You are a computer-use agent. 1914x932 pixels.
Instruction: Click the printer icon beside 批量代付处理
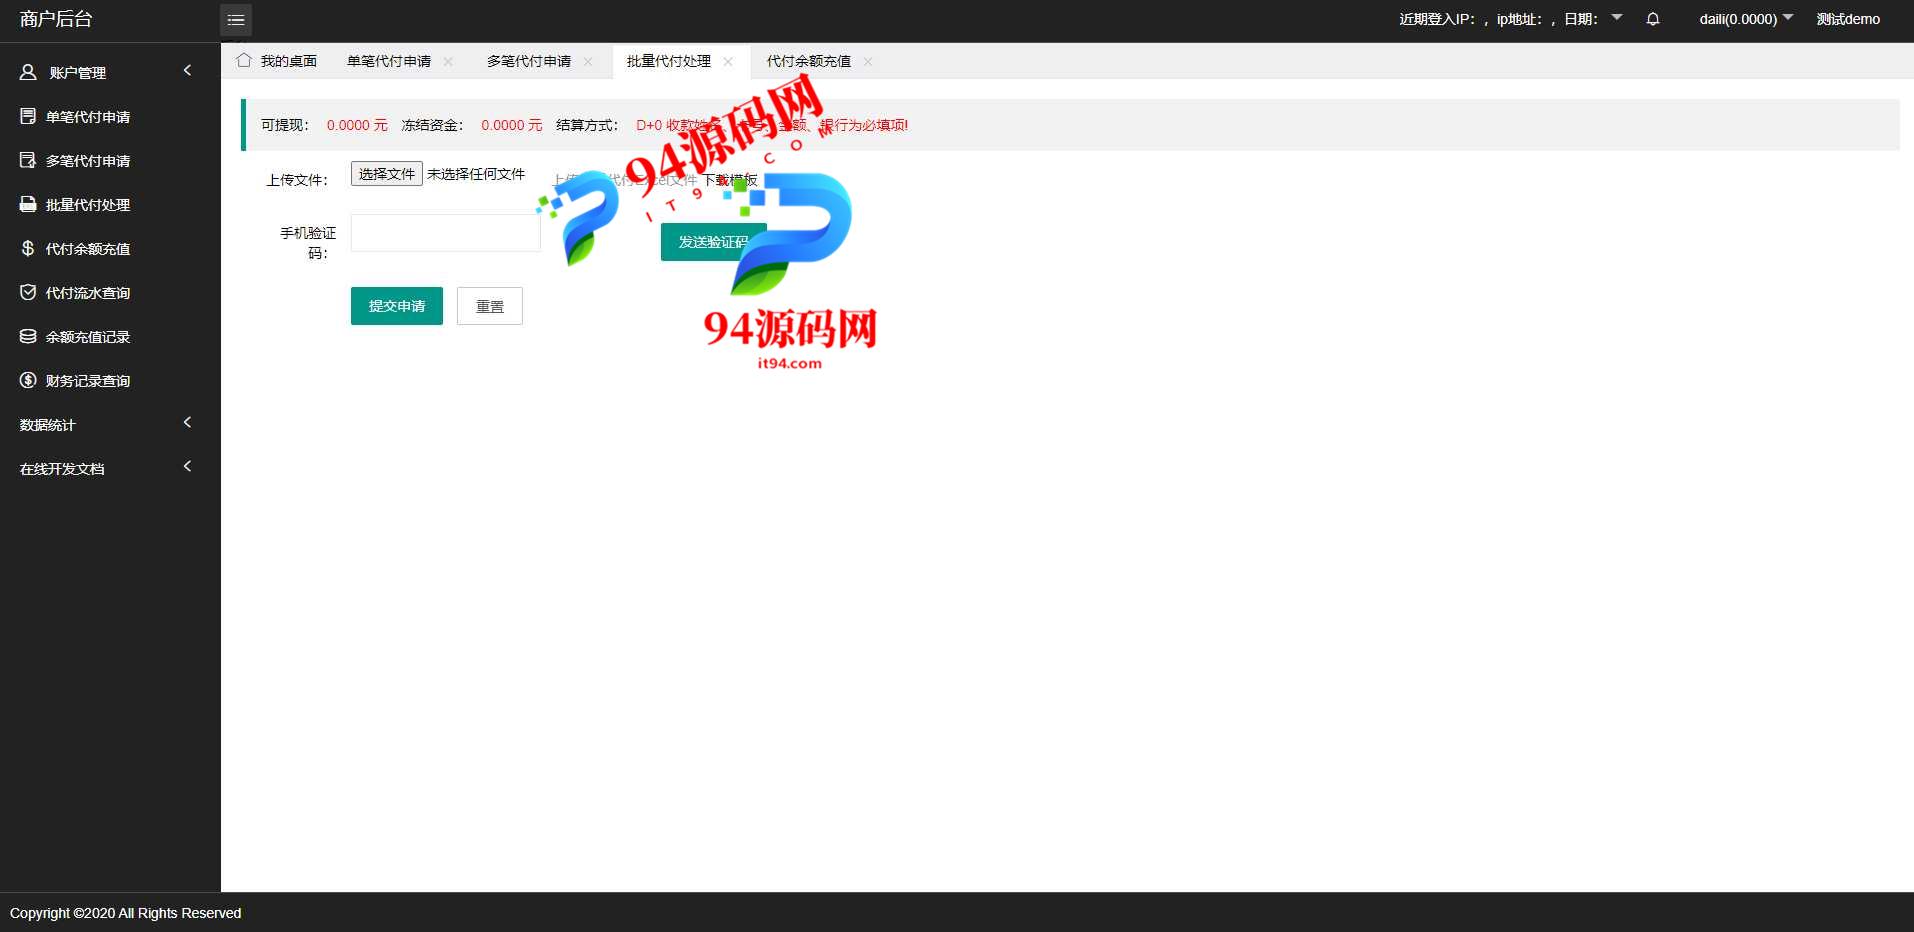(28, 204)
